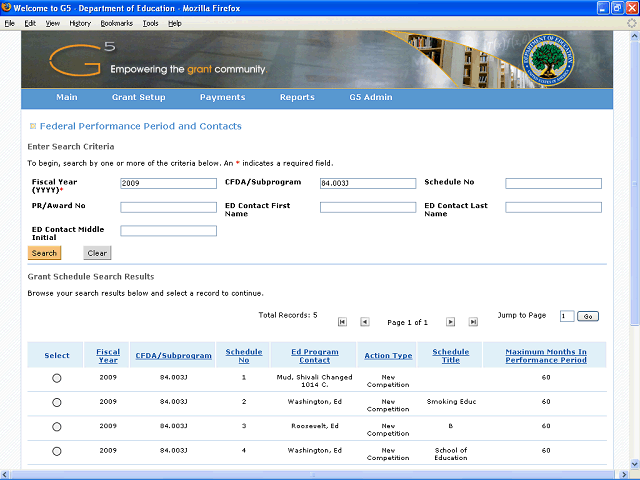Go to first page of results

(x=342, y=322)
